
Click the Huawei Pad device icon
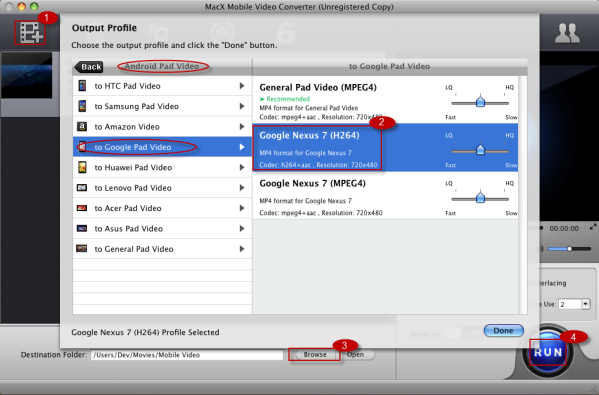point(82,167)
